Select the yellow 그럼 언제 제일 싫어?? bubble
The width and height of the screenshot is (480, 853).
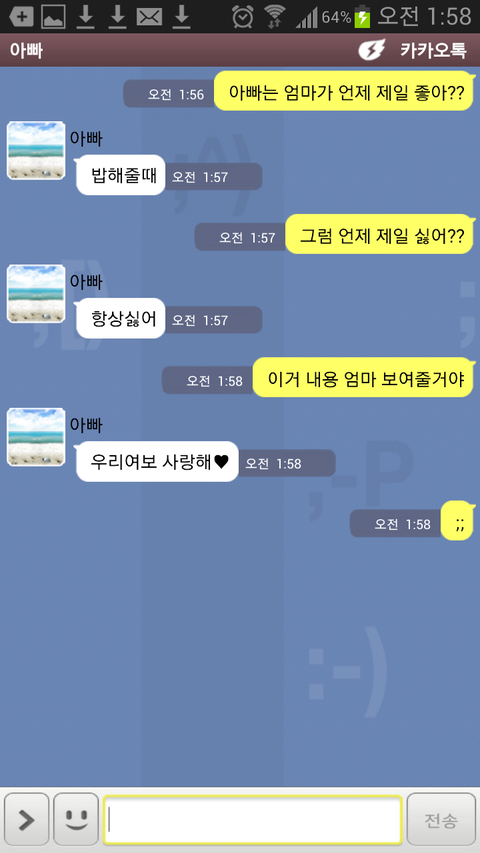(379, 234)
